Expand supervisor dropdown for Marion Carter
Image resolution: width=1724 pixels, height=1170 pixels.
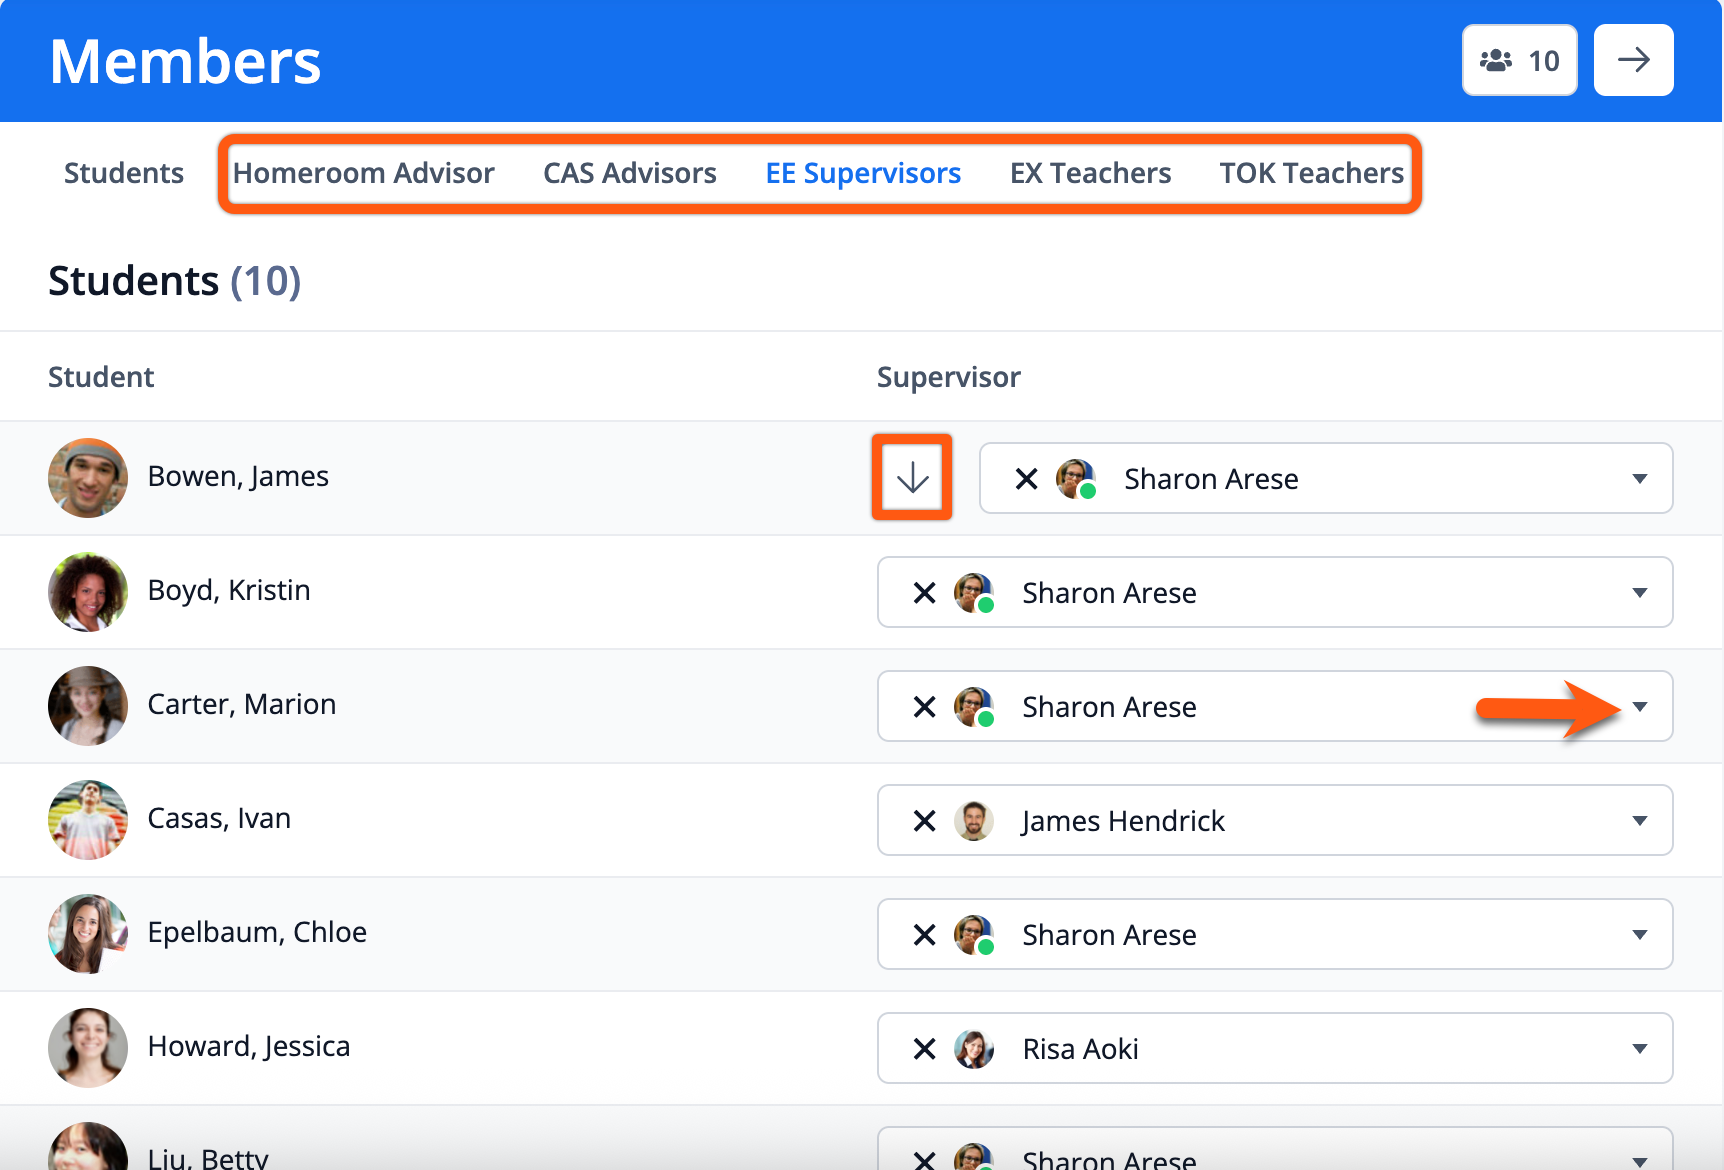point(1639,707)
